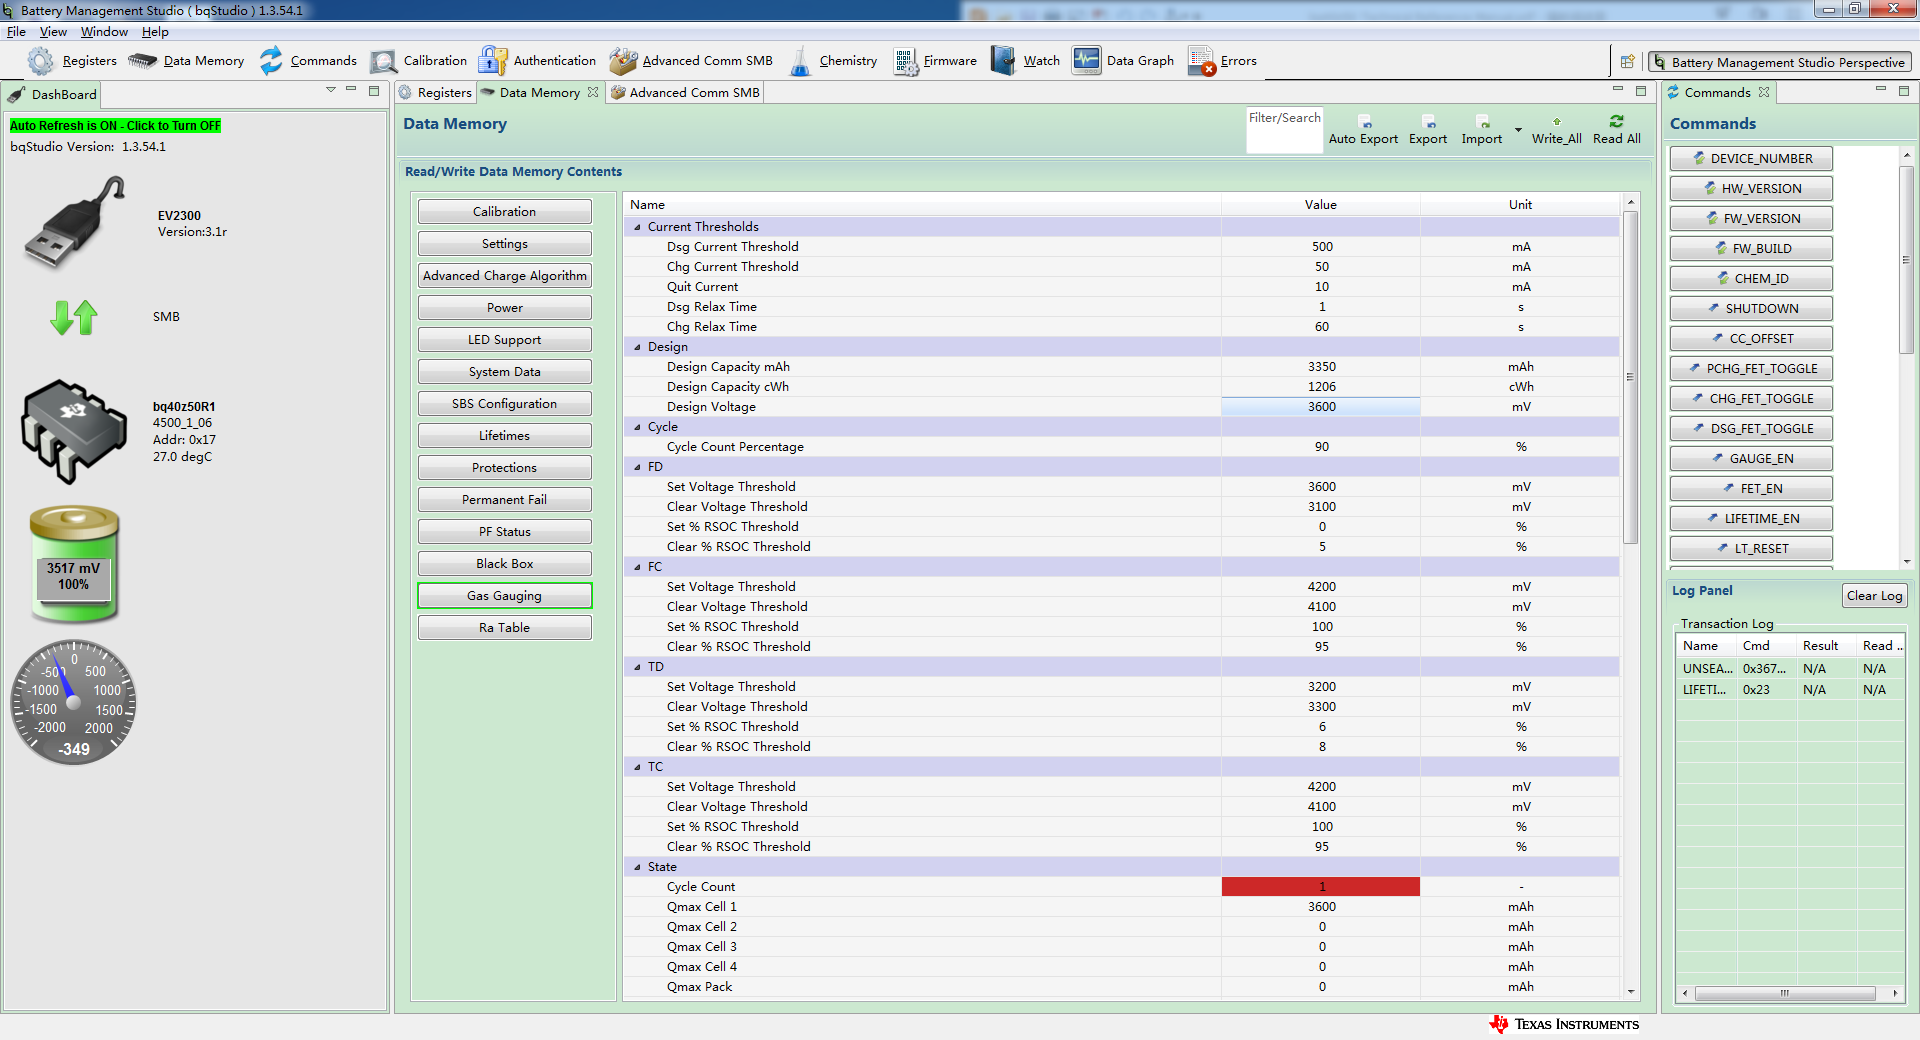Viewport: 1920px width, 1040px height.
Task: Collapse the TD group
Action: coord(638,667)
